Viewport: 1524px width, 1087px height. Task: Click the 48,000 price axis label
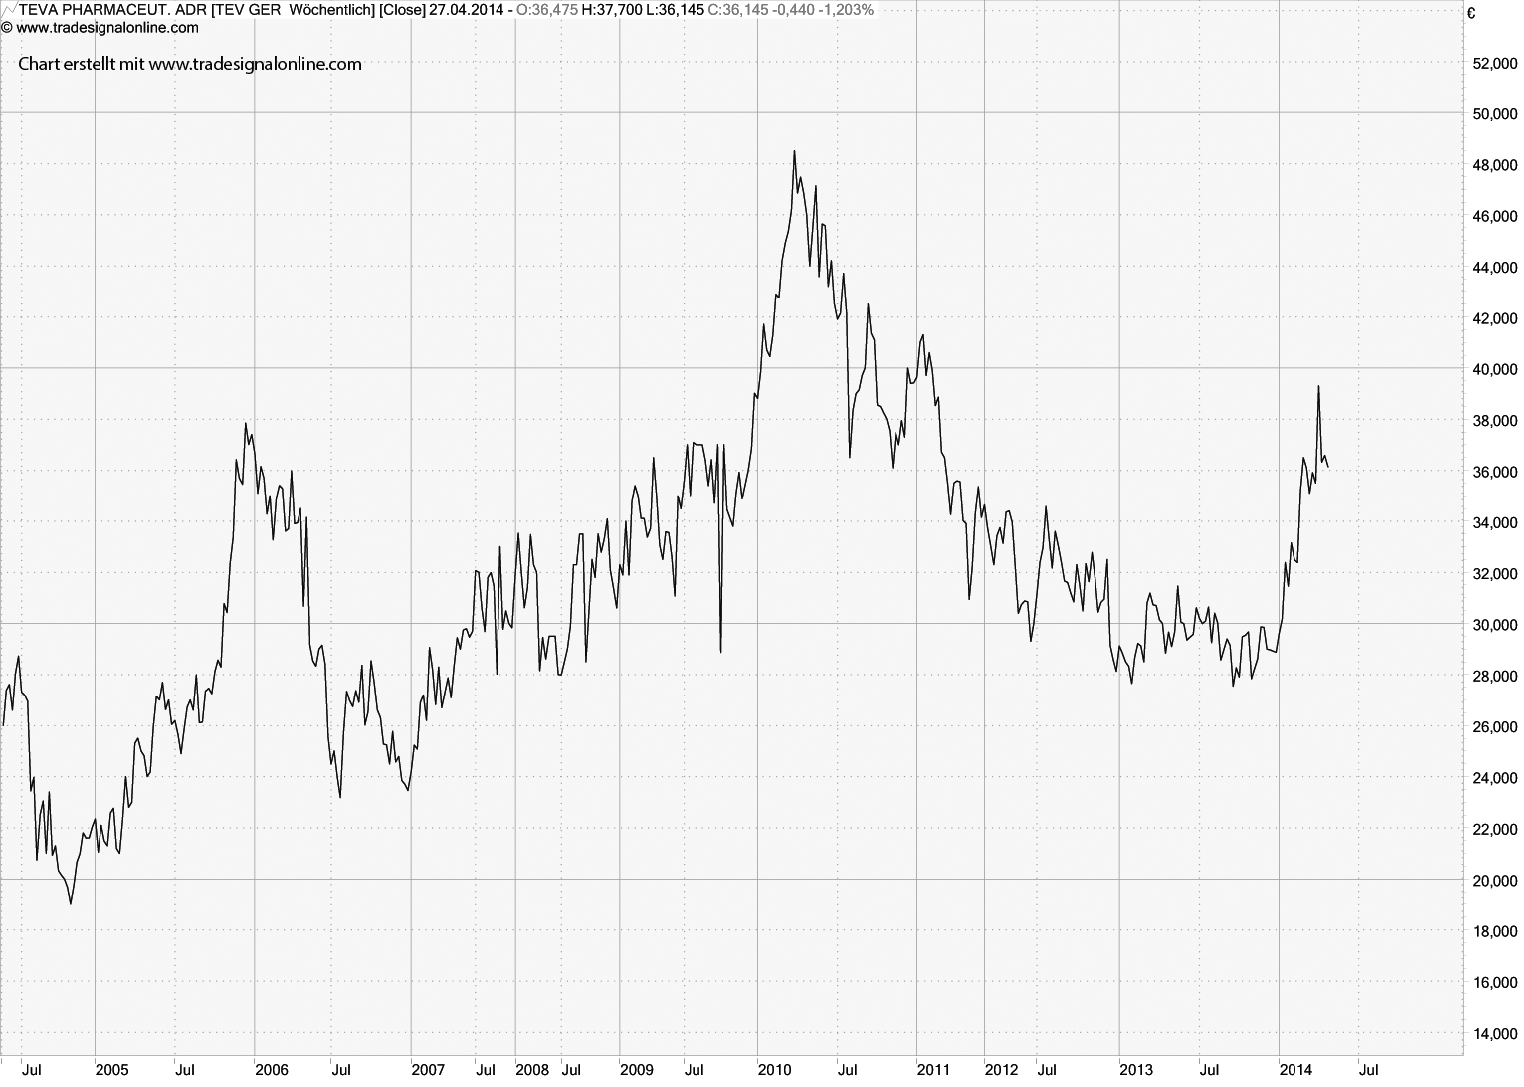coord(1495,165)
